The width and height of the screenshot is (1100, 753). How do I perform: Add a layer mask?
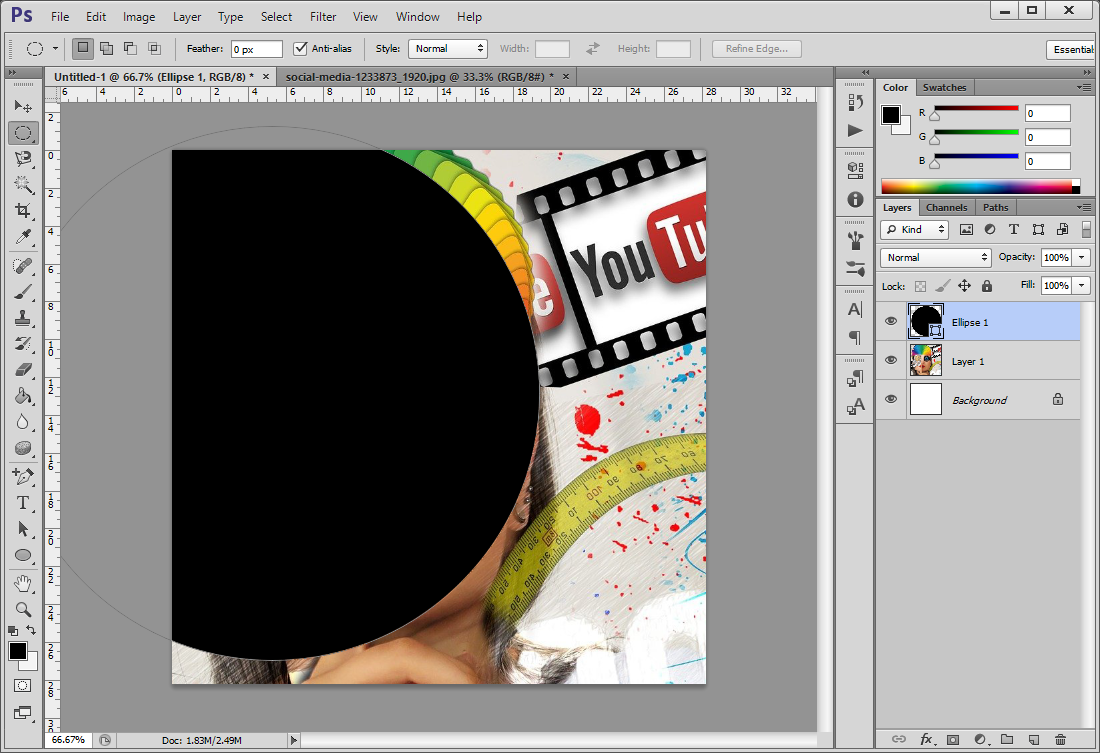click(x=953, y=739)
